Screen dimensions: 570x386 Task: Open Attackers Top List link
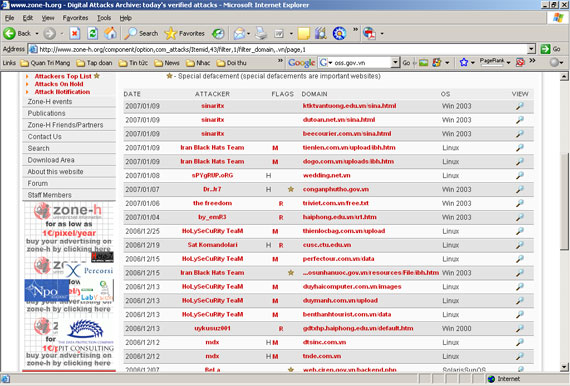(63, 76)
